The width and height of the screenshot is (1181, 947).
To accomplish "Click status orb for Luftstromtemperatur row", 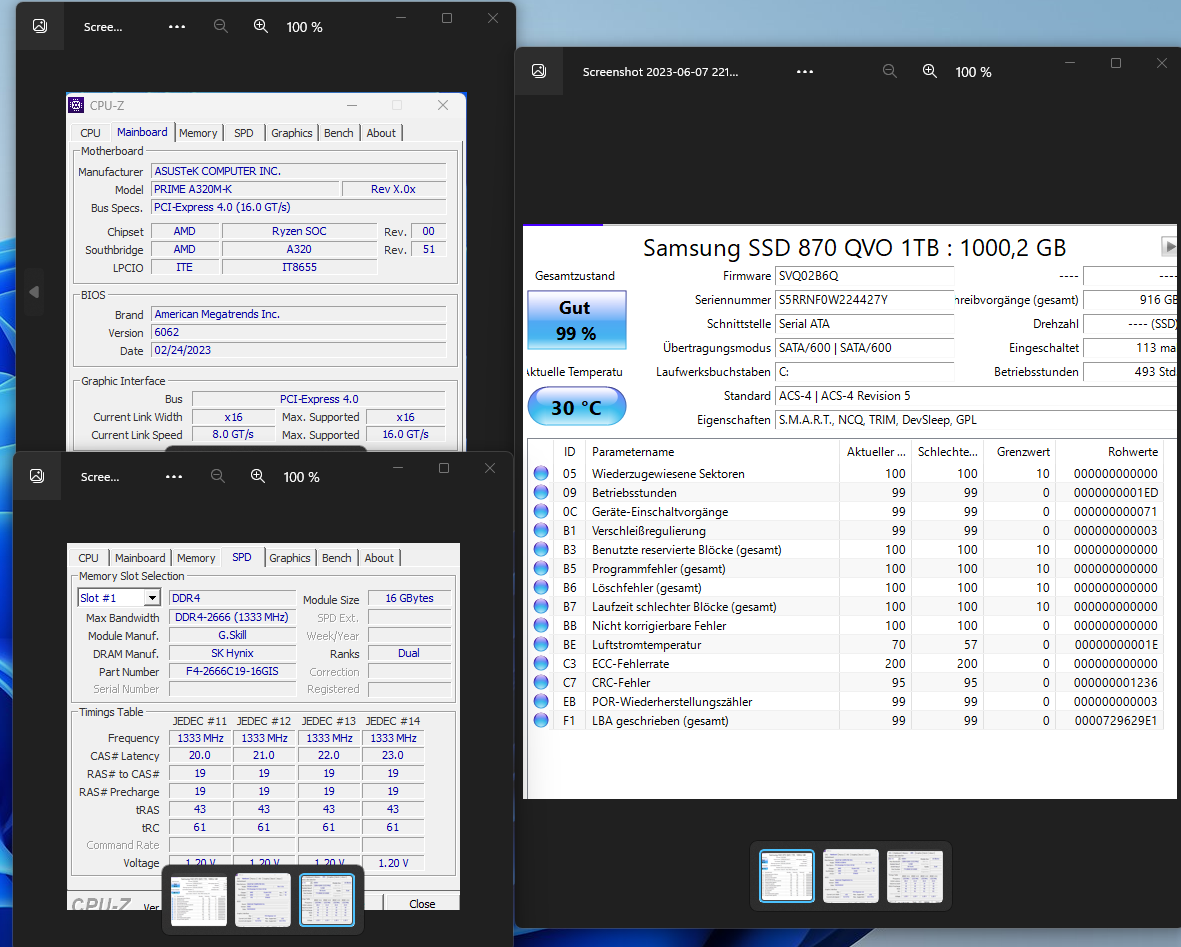I will pyautogui.click(x=541, y=644).
